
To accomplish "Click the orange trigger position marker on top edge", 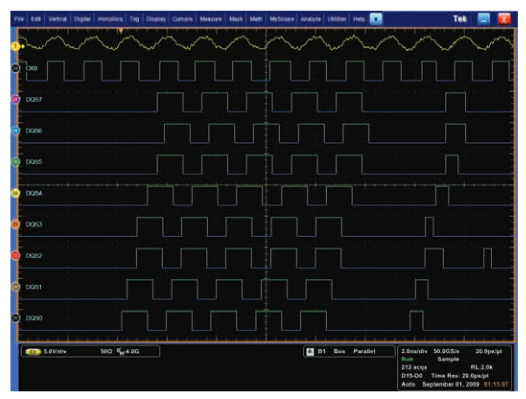I will 121,31.
